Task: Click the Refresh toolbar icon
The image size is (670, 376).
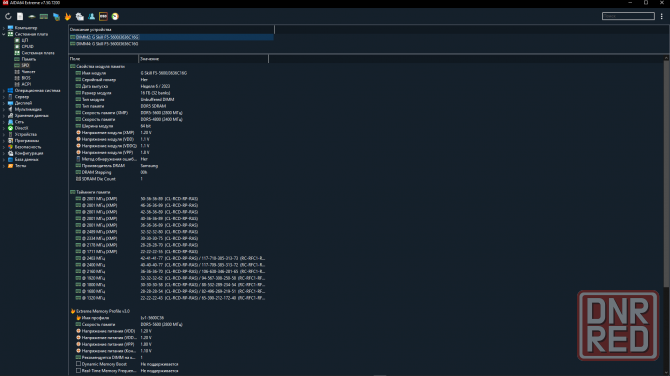Action: (8, 16)
